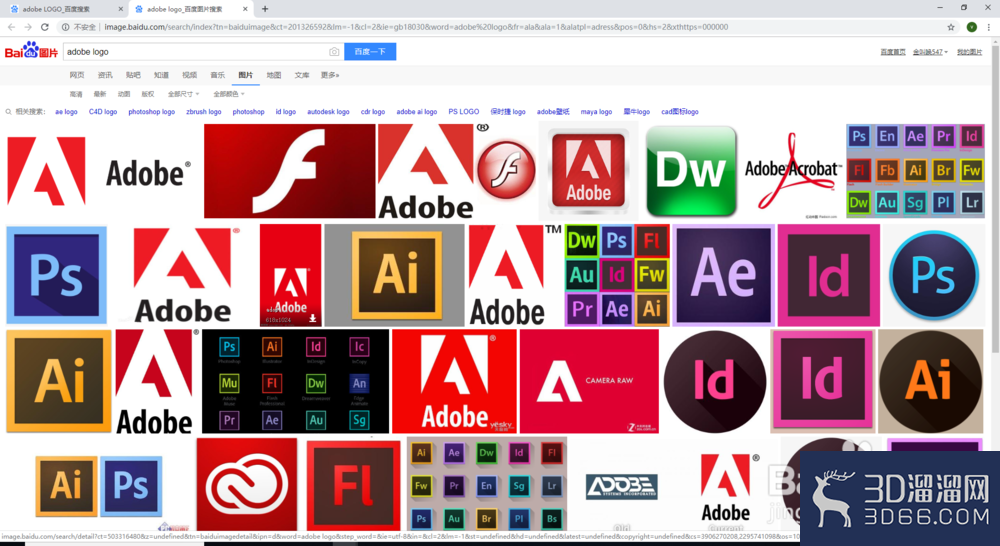This screenshot has height=546, width=1000.
Task: Toggle the 动图 filter
Action: 124,94
